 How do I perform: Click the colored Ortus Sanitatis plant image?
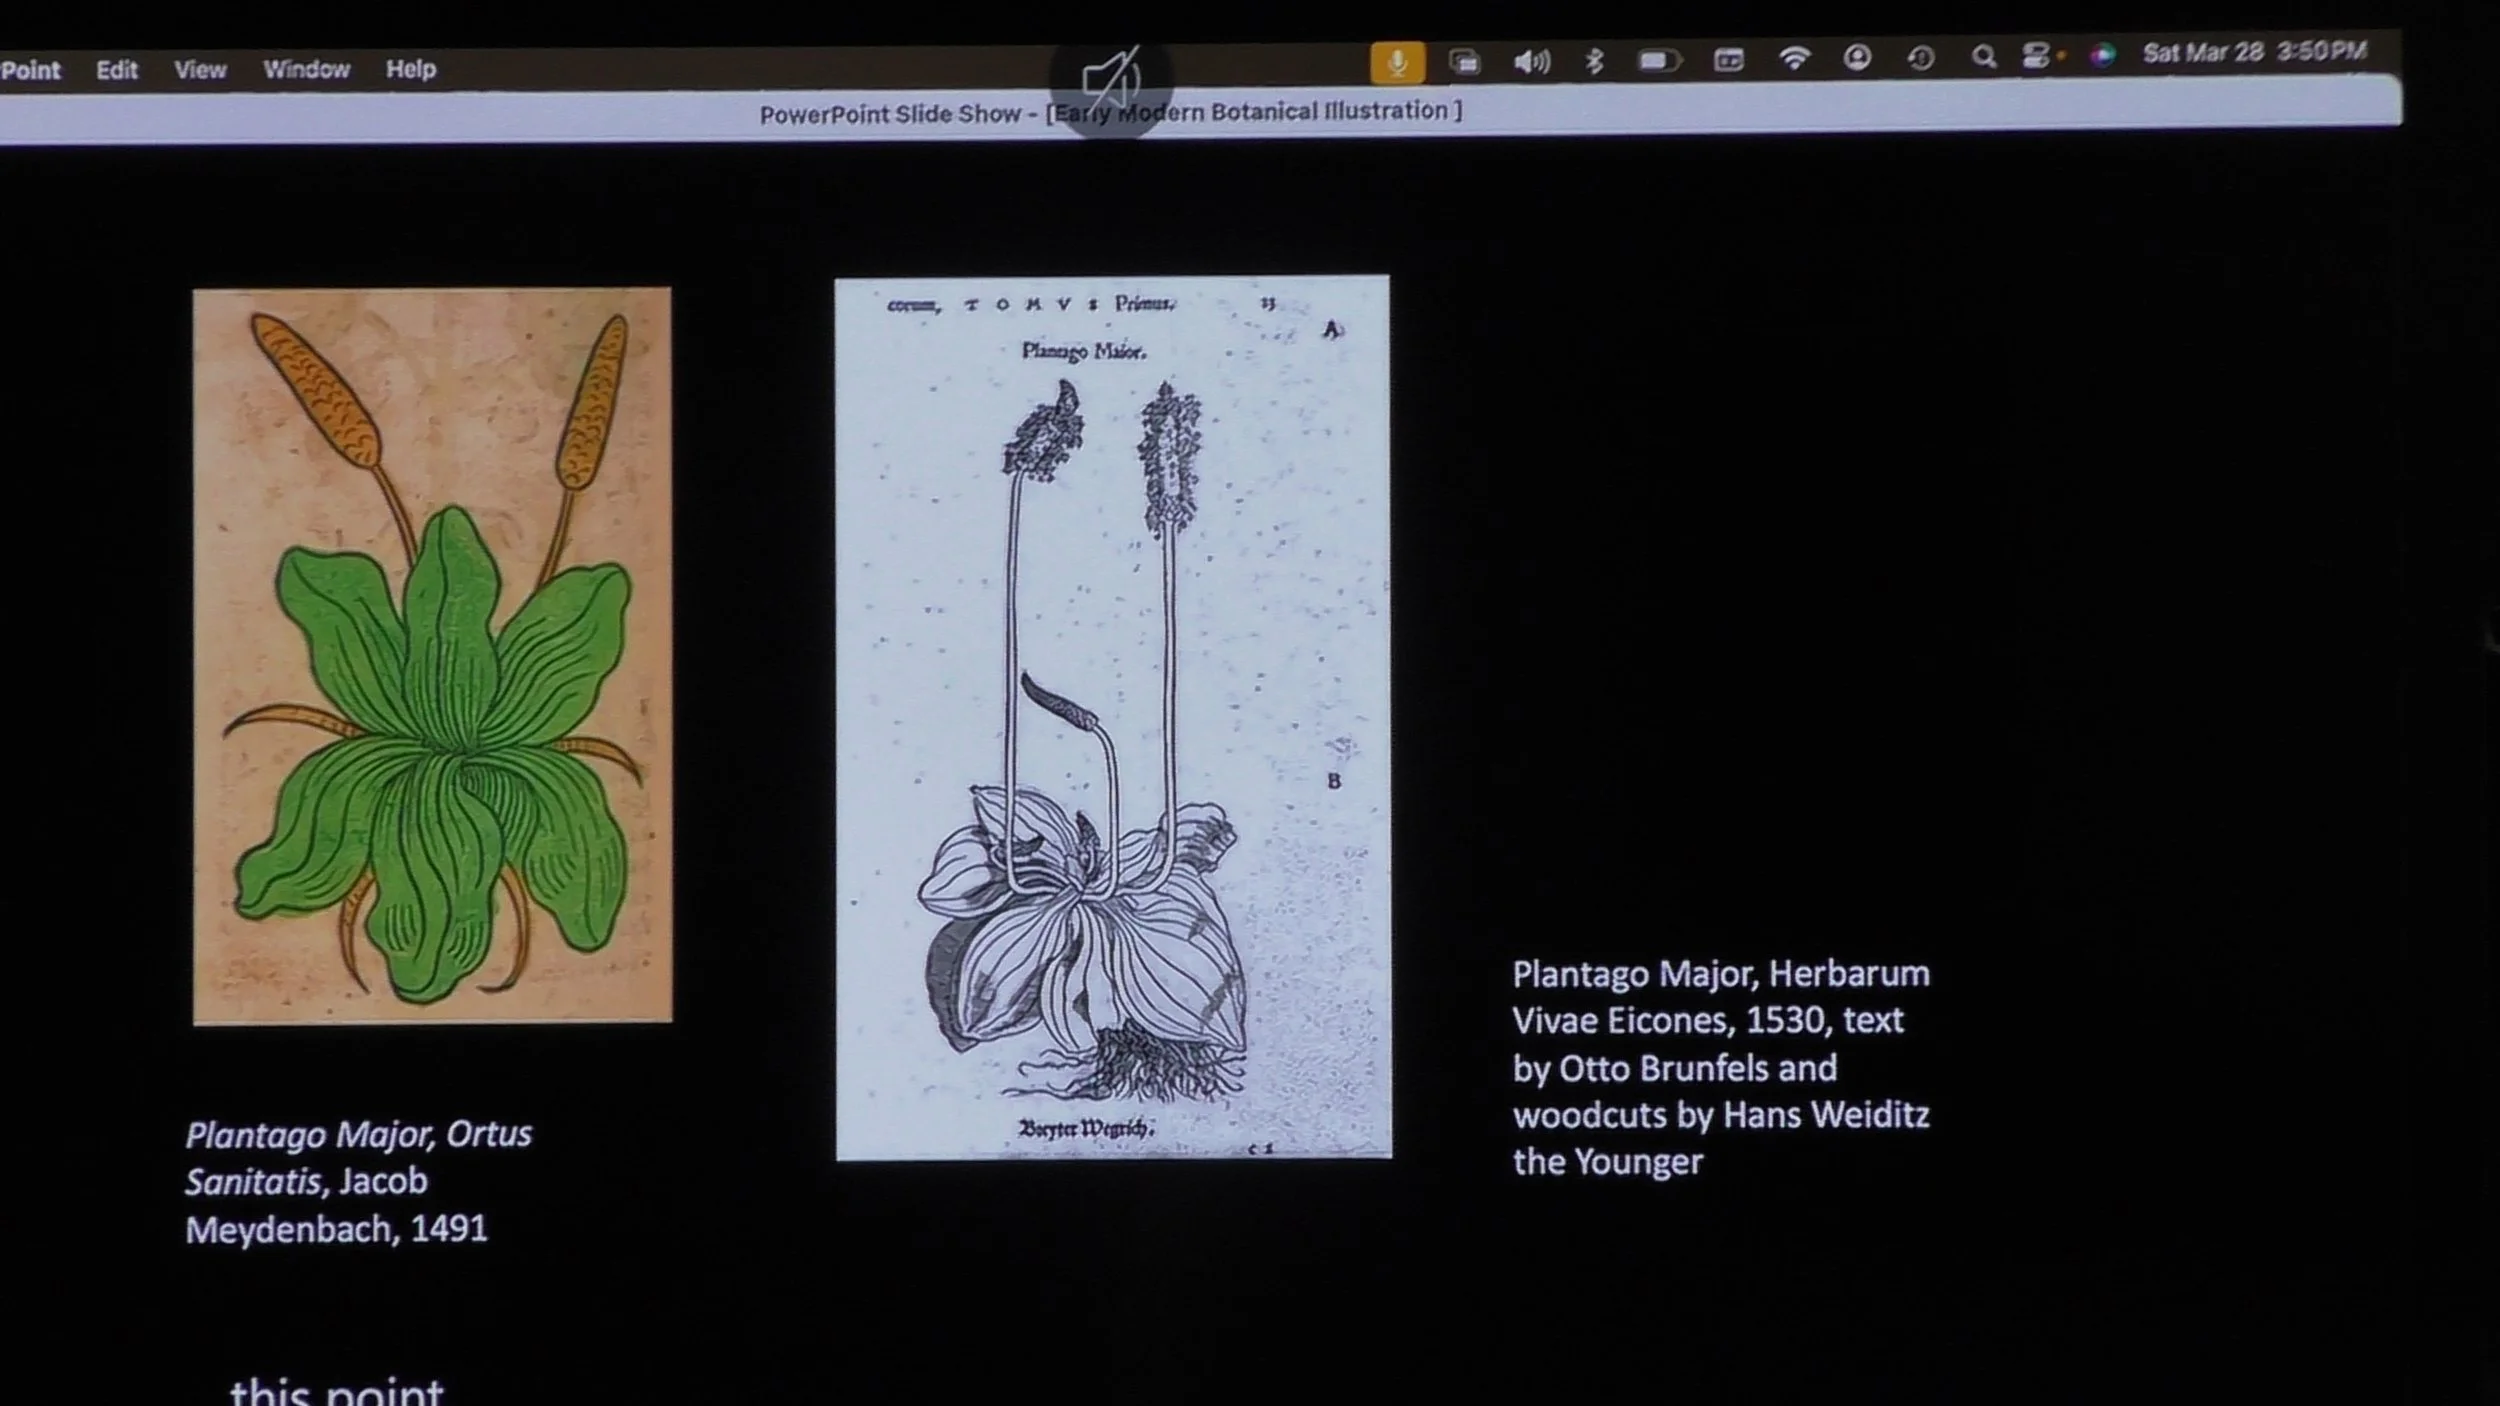click(x=432, y=656)
